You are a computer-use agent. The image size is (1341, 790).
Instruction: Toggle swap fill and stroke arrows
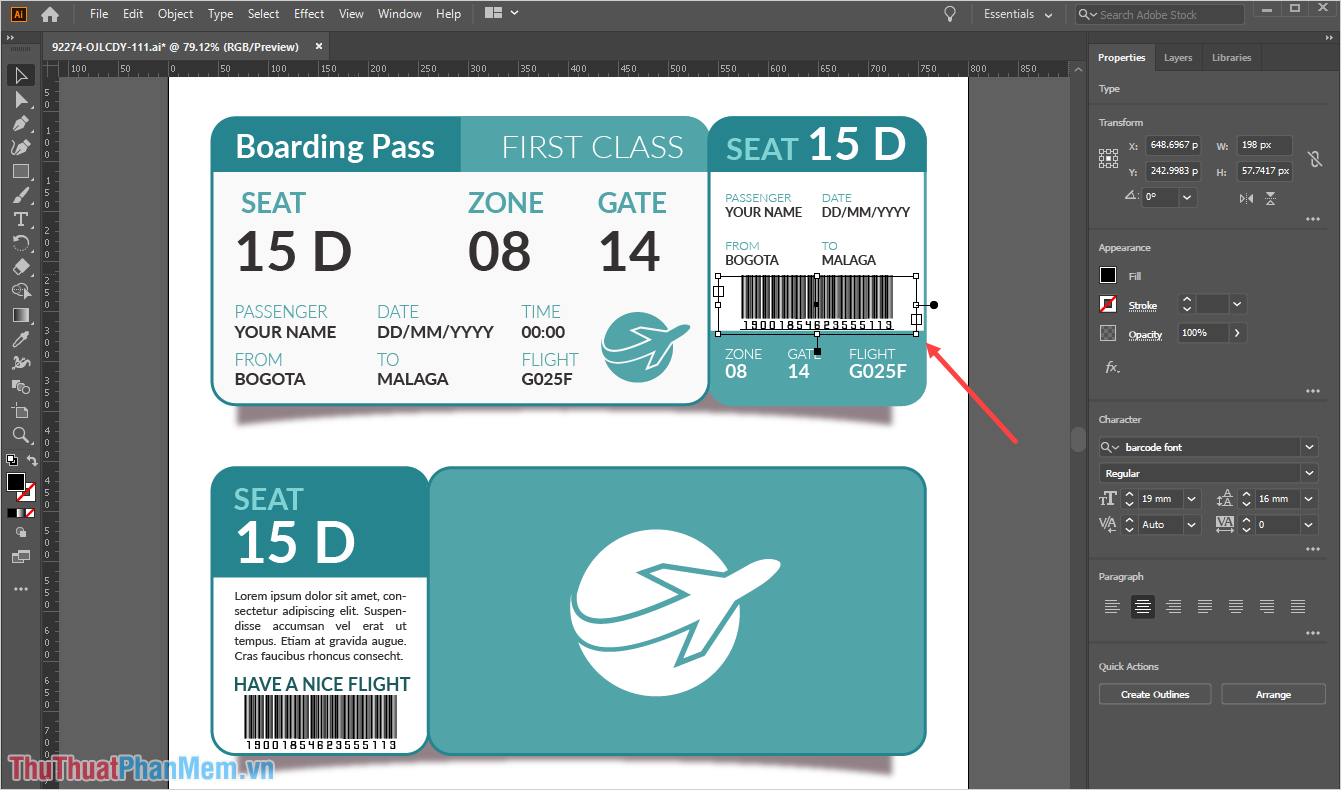(x=32, y=461)
